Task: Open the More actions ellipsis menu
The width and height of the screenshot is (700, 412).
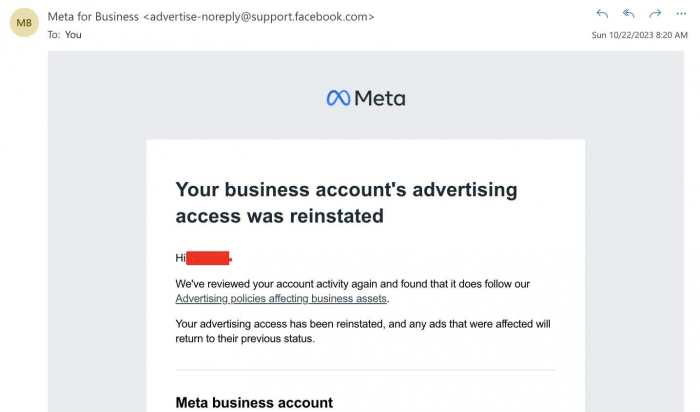Action: click(x=680, y=14)
